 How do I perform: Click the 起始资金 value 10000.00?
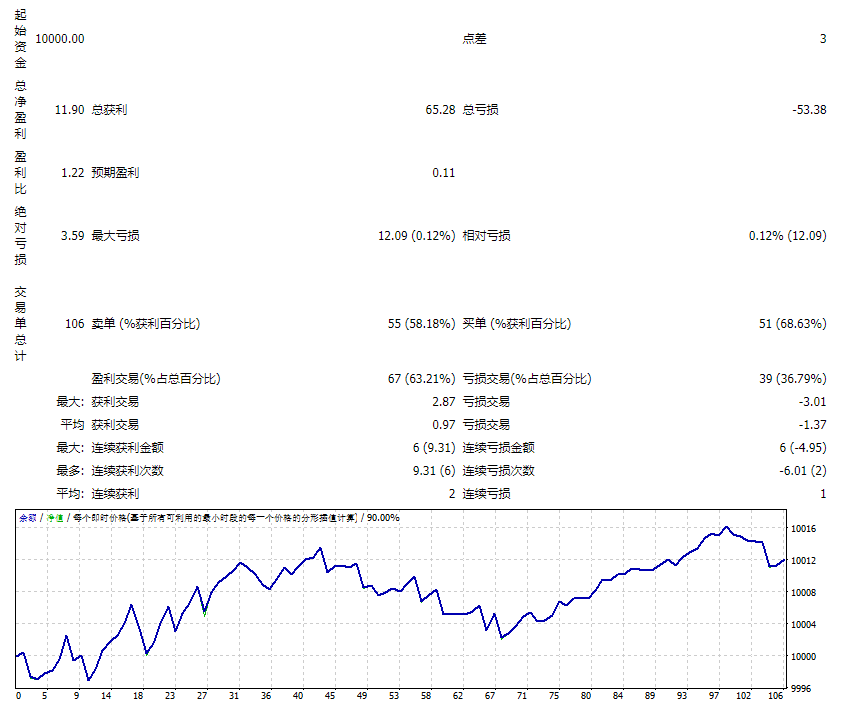(x=61, y=40)
